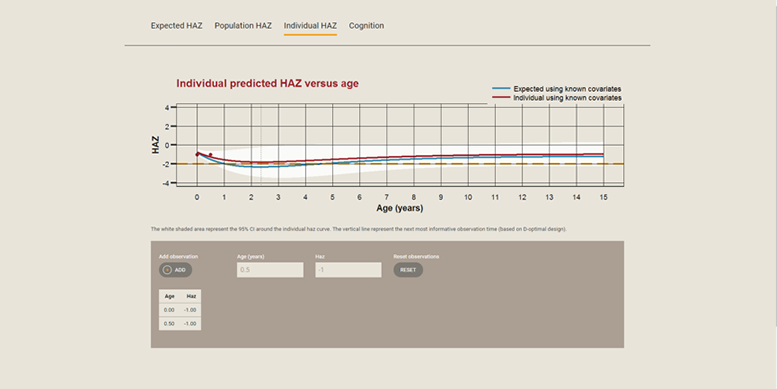Click the x-axis tick label 7
Screen dimensions: 777x389
click(x=387, y=197)
